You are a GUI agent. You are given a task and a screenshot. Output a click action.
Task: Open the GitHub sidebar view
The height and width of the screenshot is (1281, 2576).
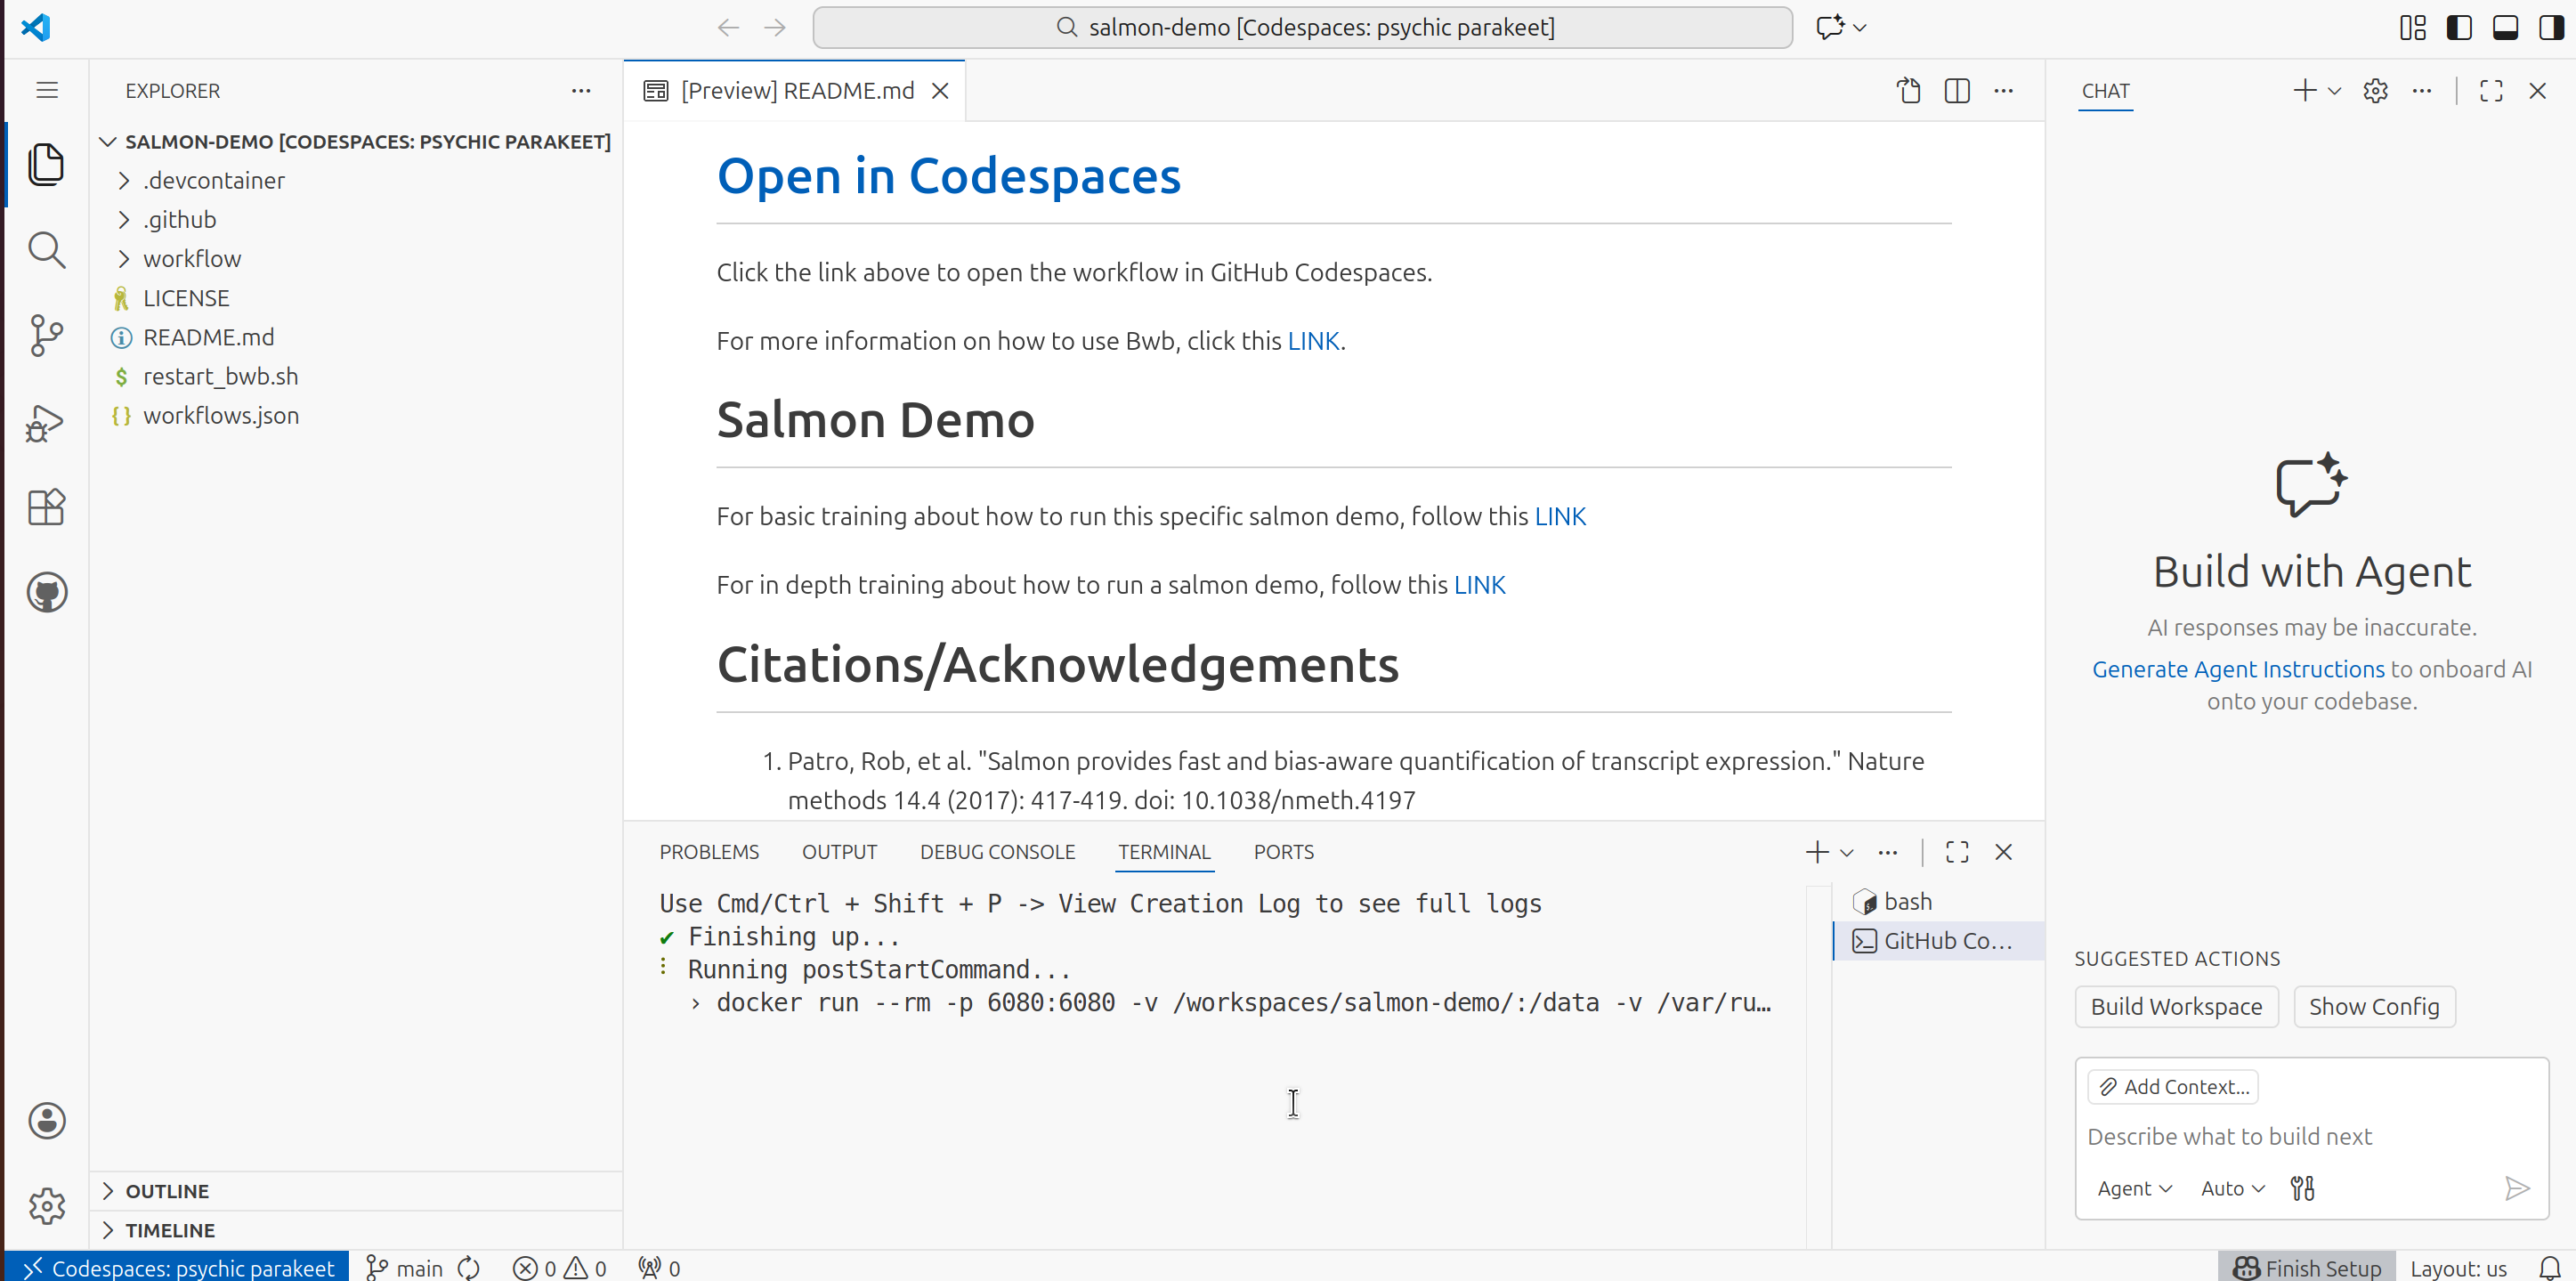click(x=46, y=591)
